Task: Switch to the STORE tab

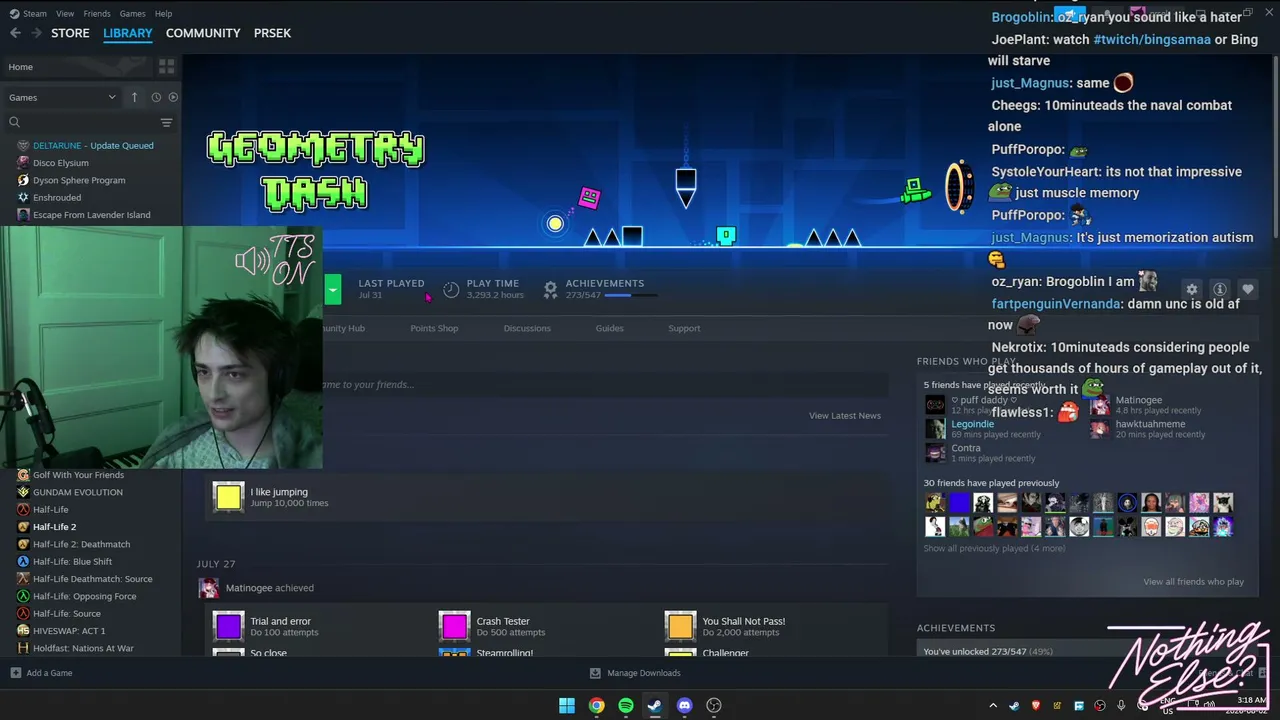Action: pyautogui.click(x=70, y=33)
